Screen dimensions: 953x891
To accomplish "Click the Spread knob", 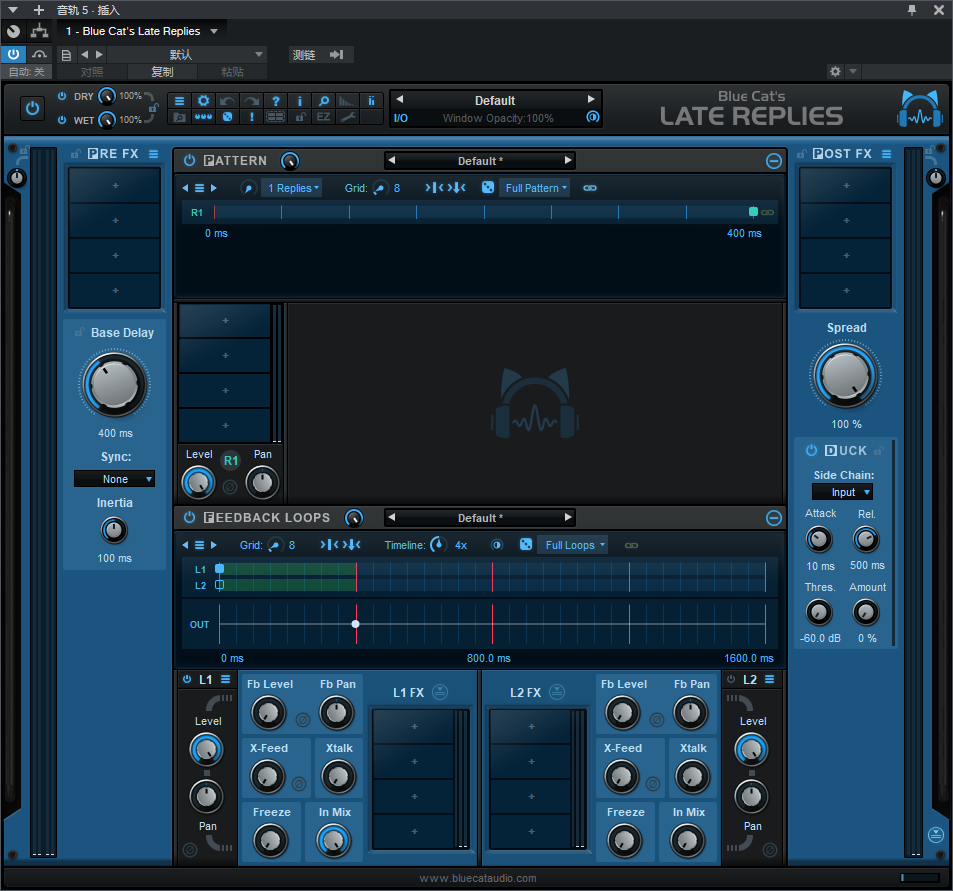I will point(845,376).
